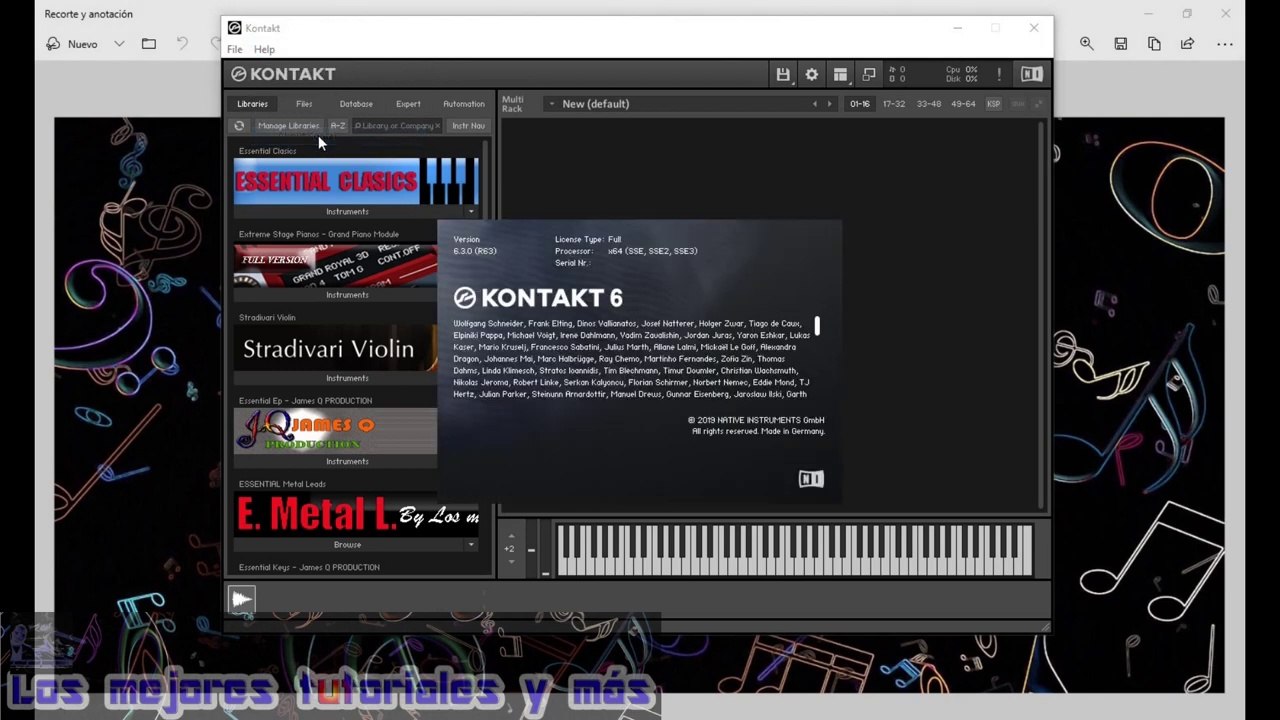Open a file in Snip & Sketch
1280x720 pixels.
pos(149,44)
